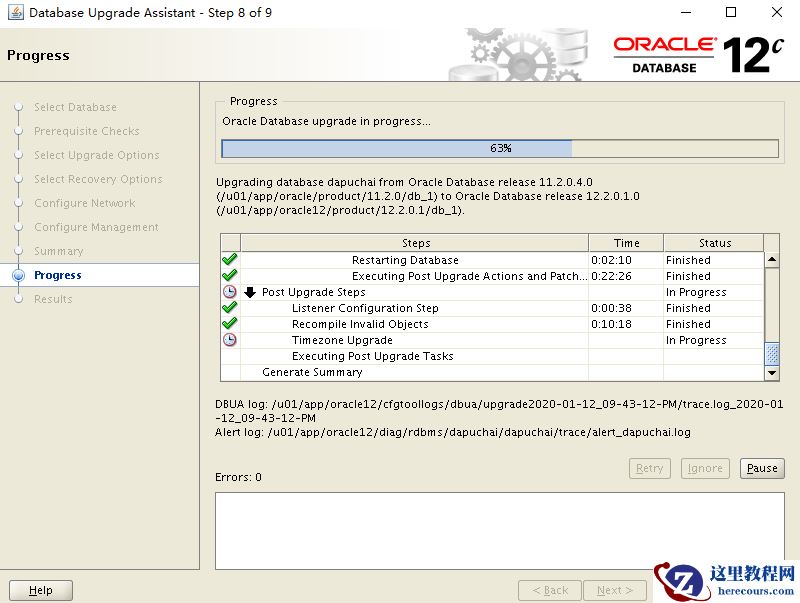Open Help
Viewport: 800px width, 603px height.
point(41,590)
